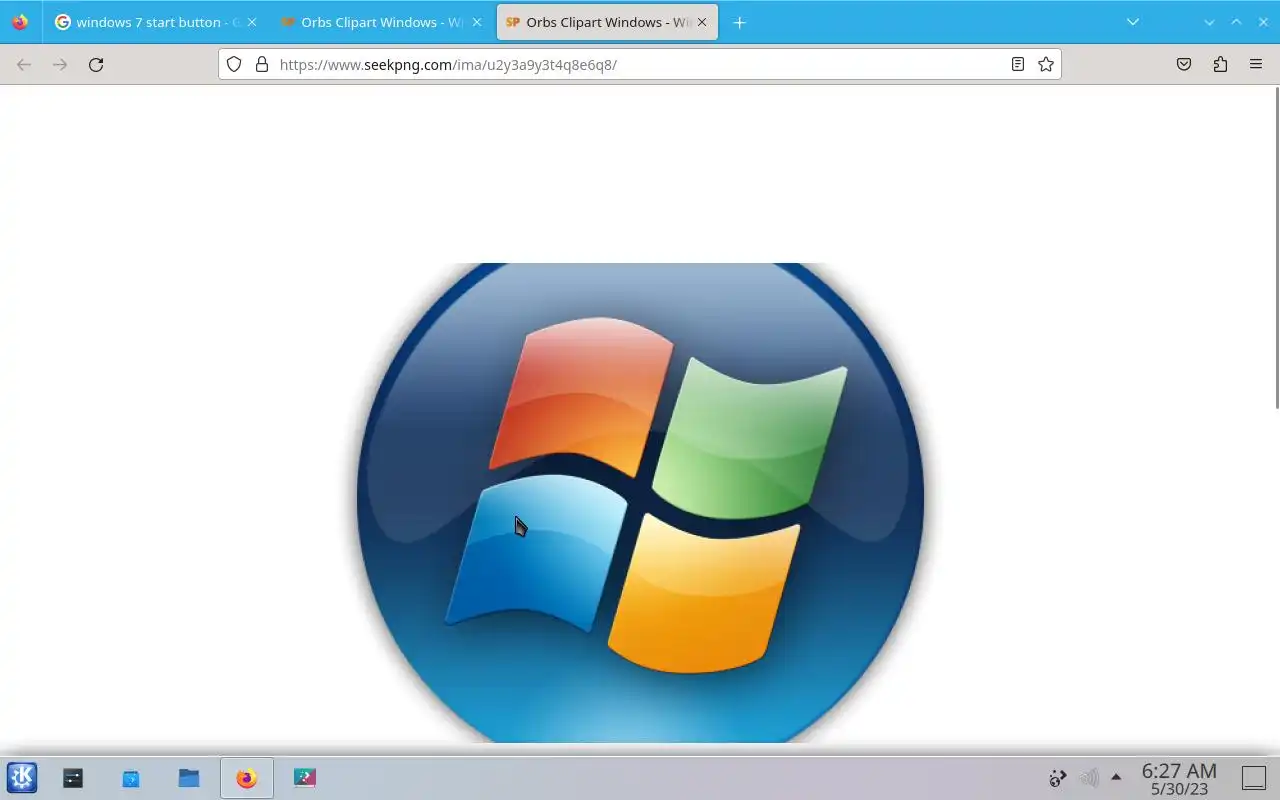Open the Firefox hamburger application menu

1256,64
